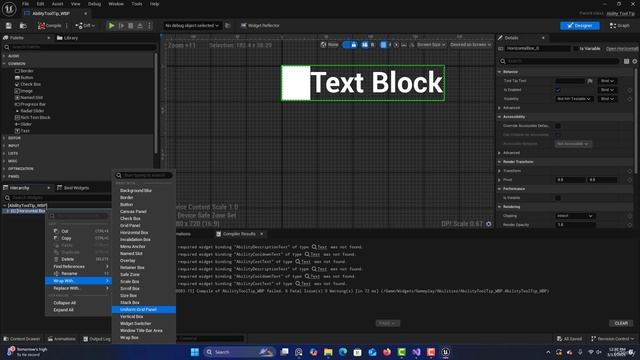The height and width of the screenshot is (360, 640).
Task: Click the localization globe icon in viewport
Action: pyautogui.click(x=324, y=45)
